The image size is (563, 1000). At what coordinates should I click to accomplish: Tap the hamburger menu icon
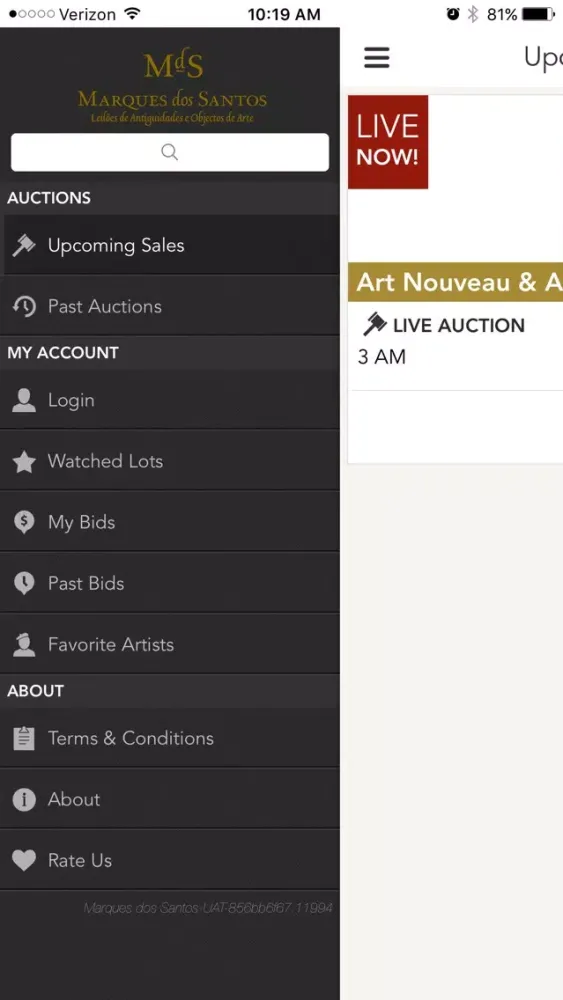376,57
